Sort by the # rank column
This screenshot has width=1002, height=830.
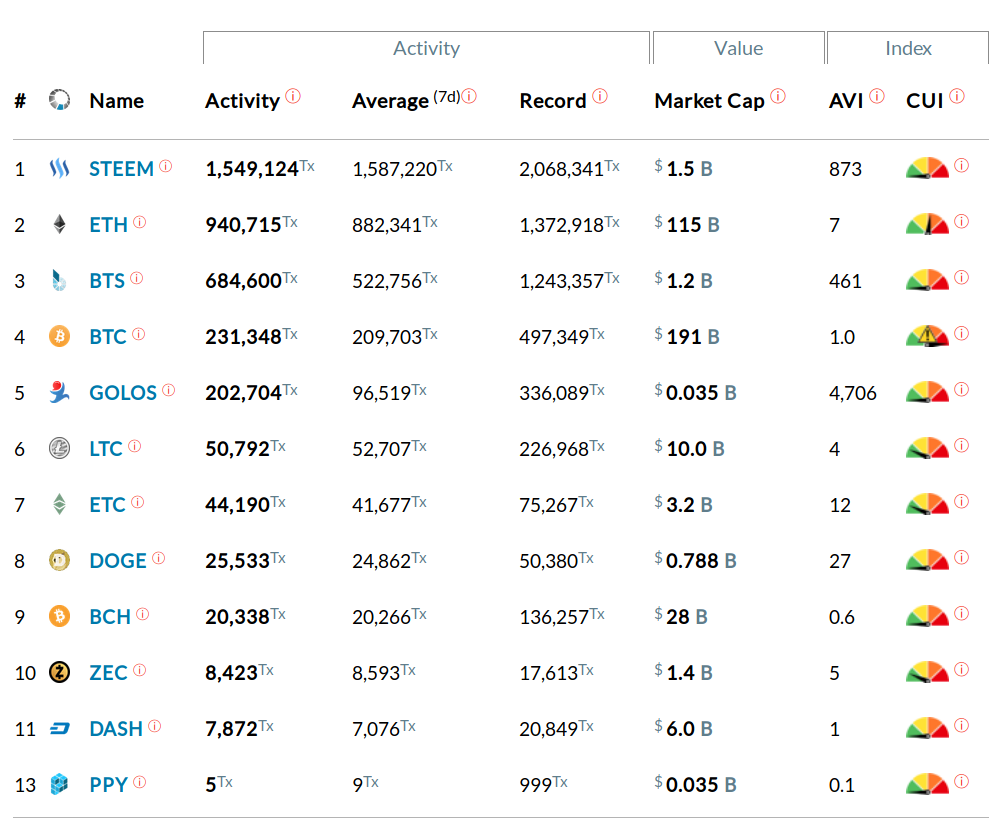(x=20, y=101)
